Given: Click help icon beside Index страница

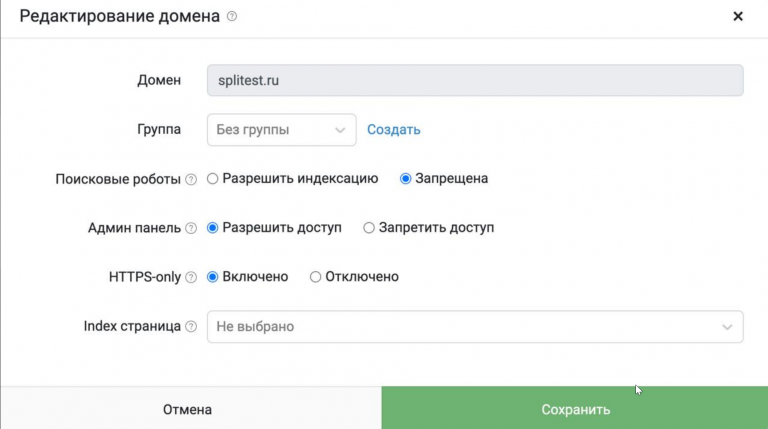Looking at the screenshot, I should 190,326.
